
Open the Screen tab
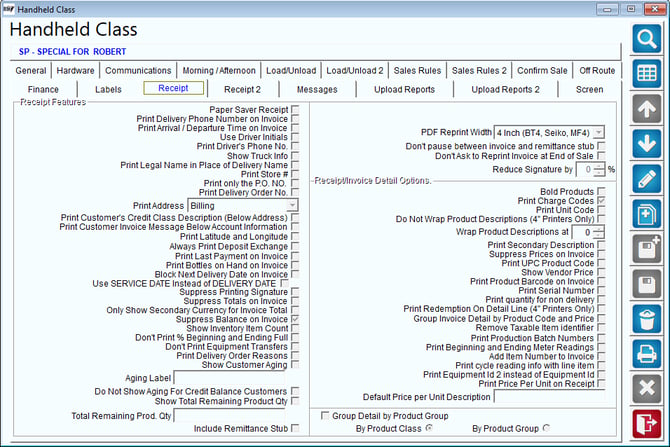click(589, 89)
